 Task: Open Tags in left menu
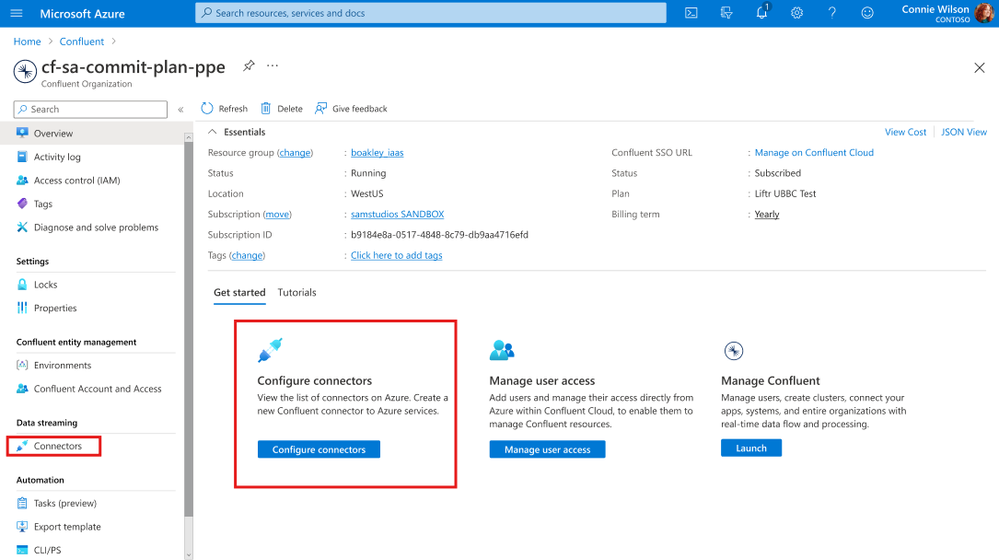(x=43, y=204)
